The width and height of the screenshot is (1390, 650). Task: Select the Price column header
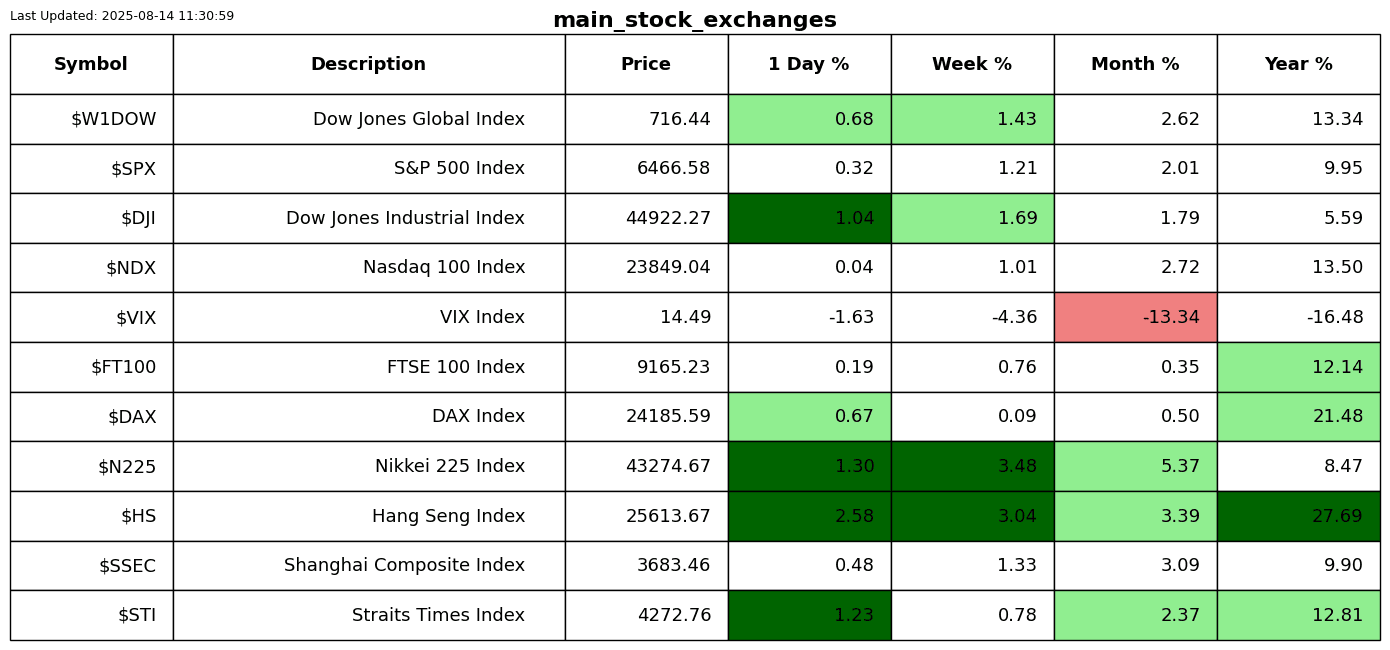point(646,65)
